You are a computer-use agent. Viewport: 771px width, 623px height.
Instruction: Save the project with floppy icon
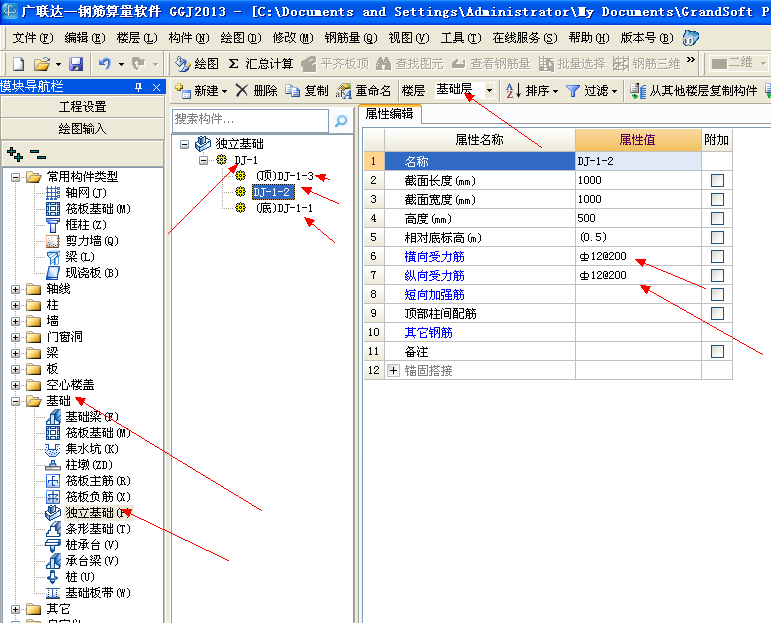[x=76, y=64]
